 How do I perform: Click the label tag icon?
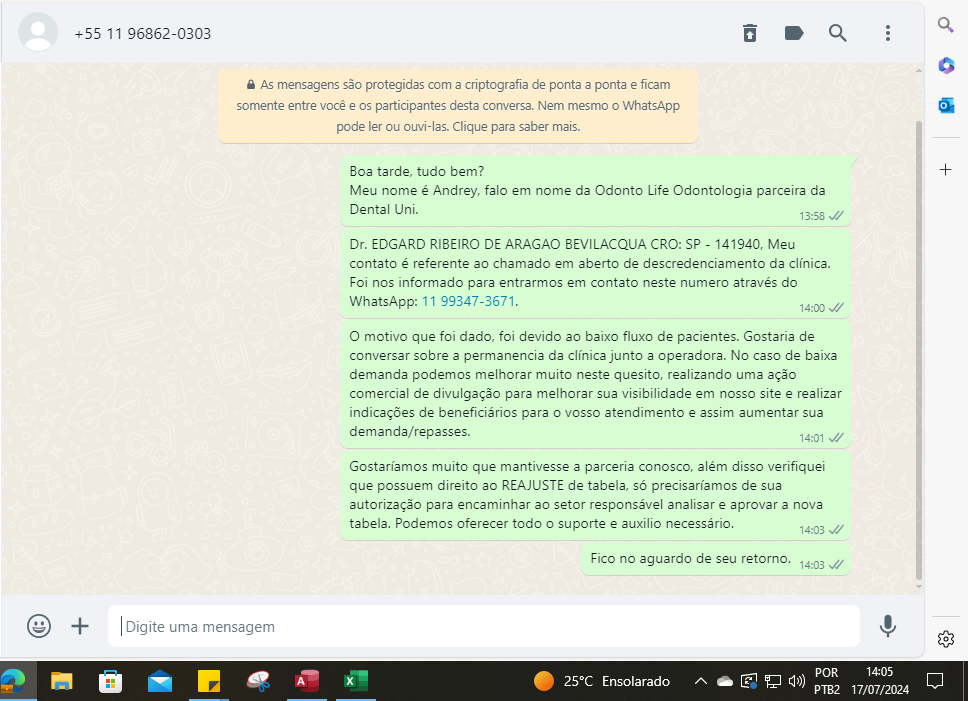[x=794, y=33]
